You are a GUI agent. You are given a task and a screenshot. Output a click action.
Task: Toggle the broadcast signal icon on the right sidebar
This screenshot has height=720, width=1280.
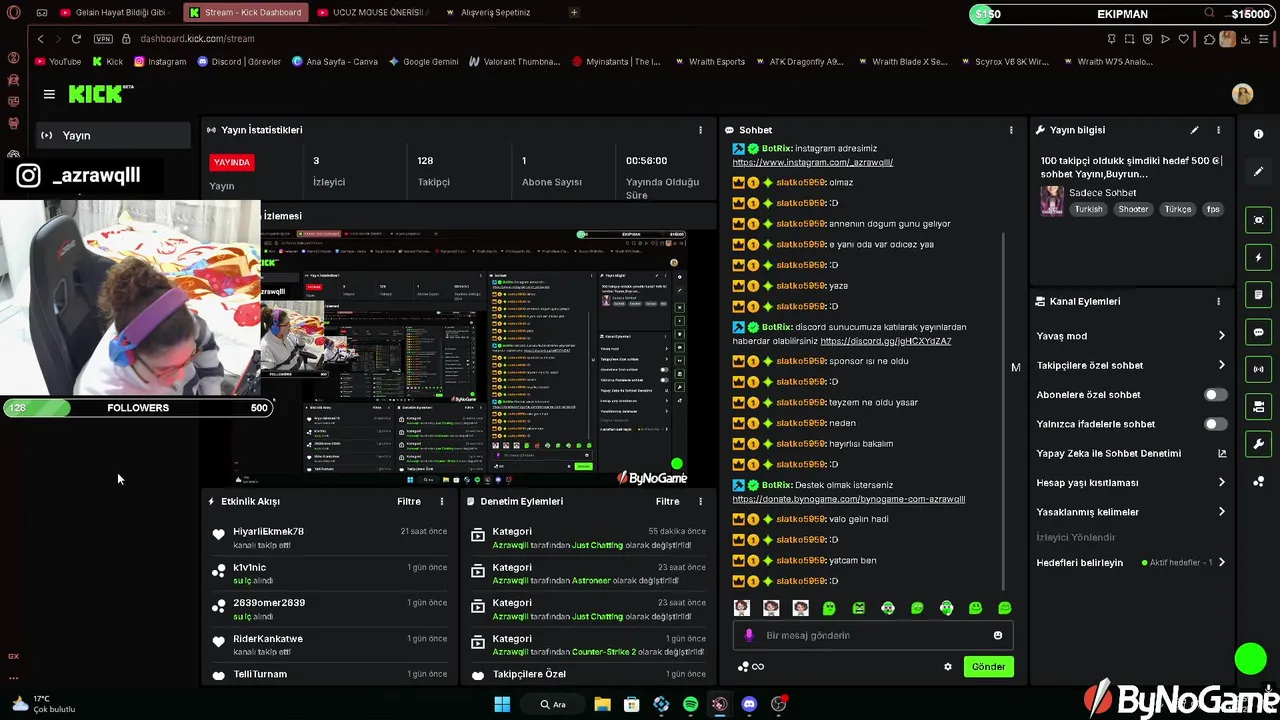click(x=1258, y=369)
